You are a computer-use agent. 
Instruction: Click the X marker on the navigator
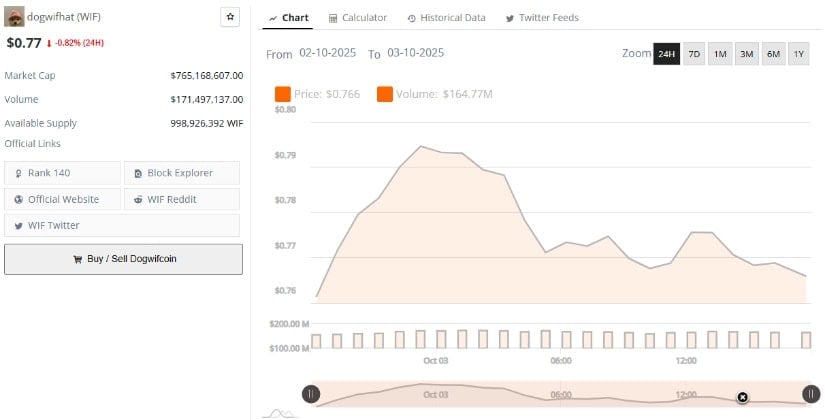point(742,397)
